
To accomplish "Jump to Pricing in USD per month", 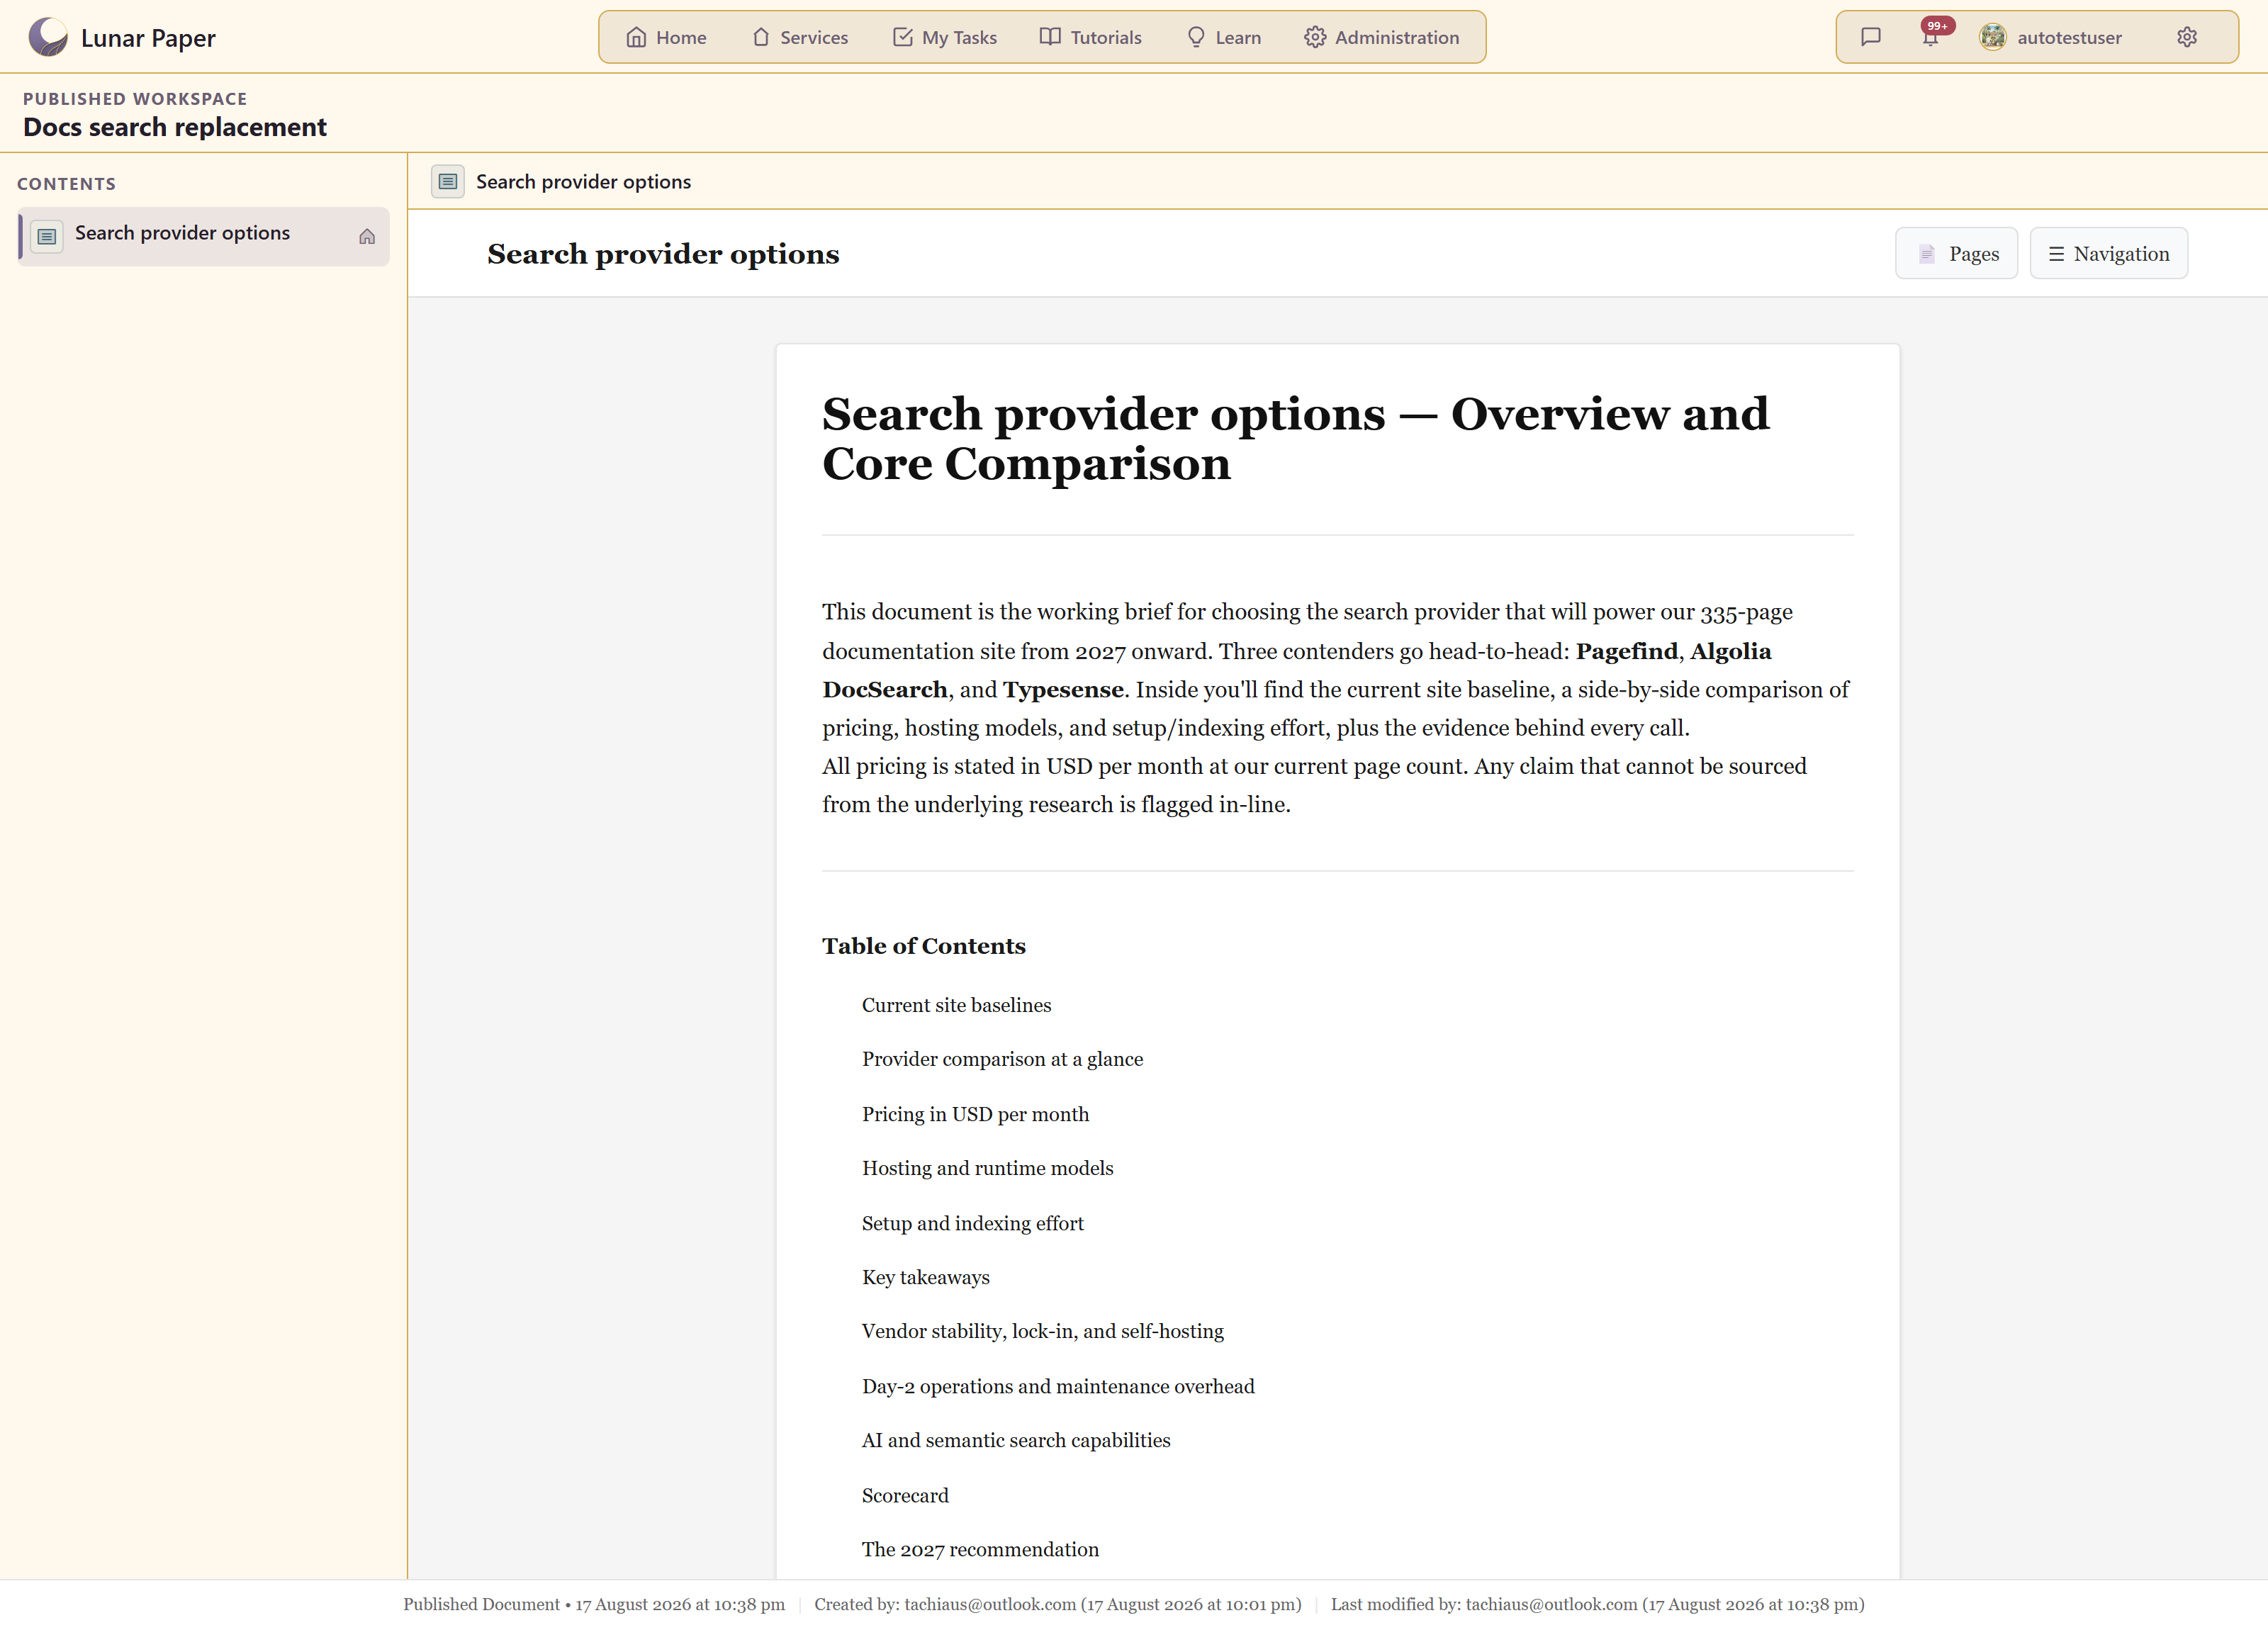I will (975, 1114).
